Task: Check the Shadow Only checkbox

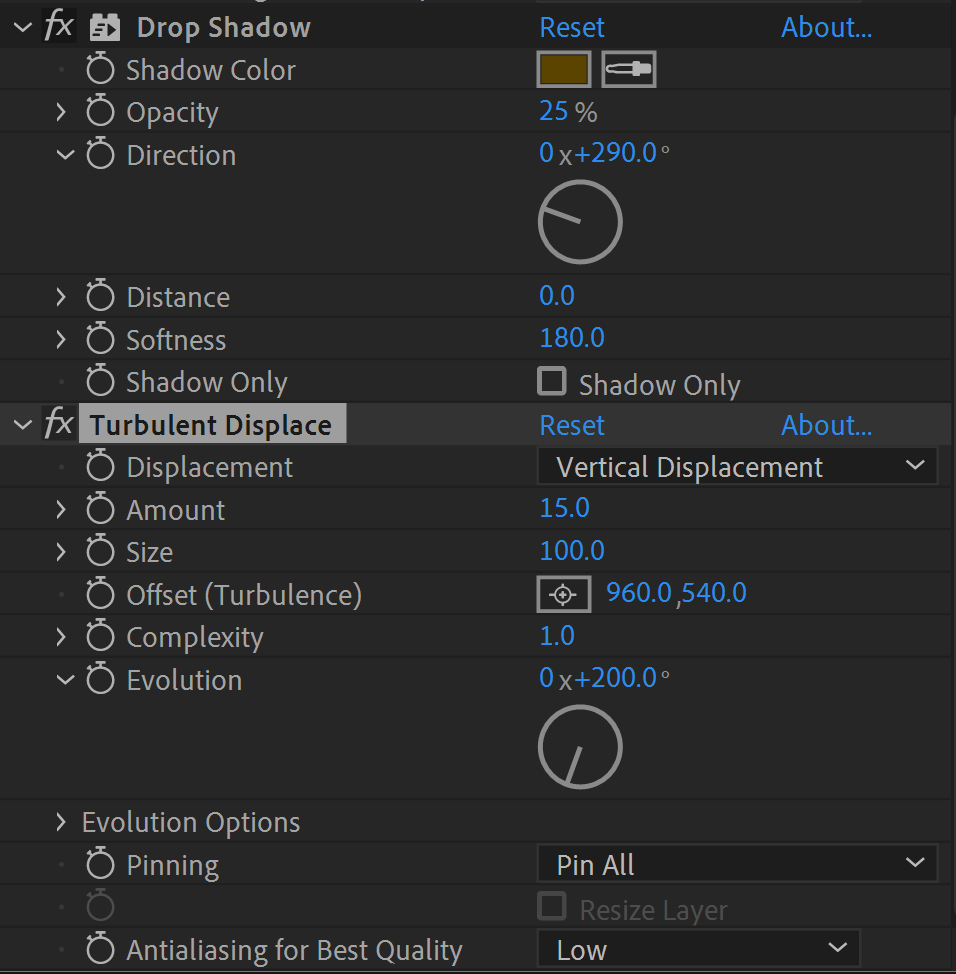Action: pos(552,381)
